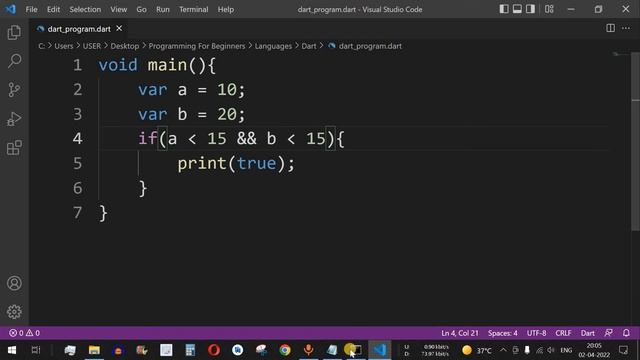The height and width of the screenshot is (360, 640).
Task: Click line number 1 in the gutter
Action: 78,65
